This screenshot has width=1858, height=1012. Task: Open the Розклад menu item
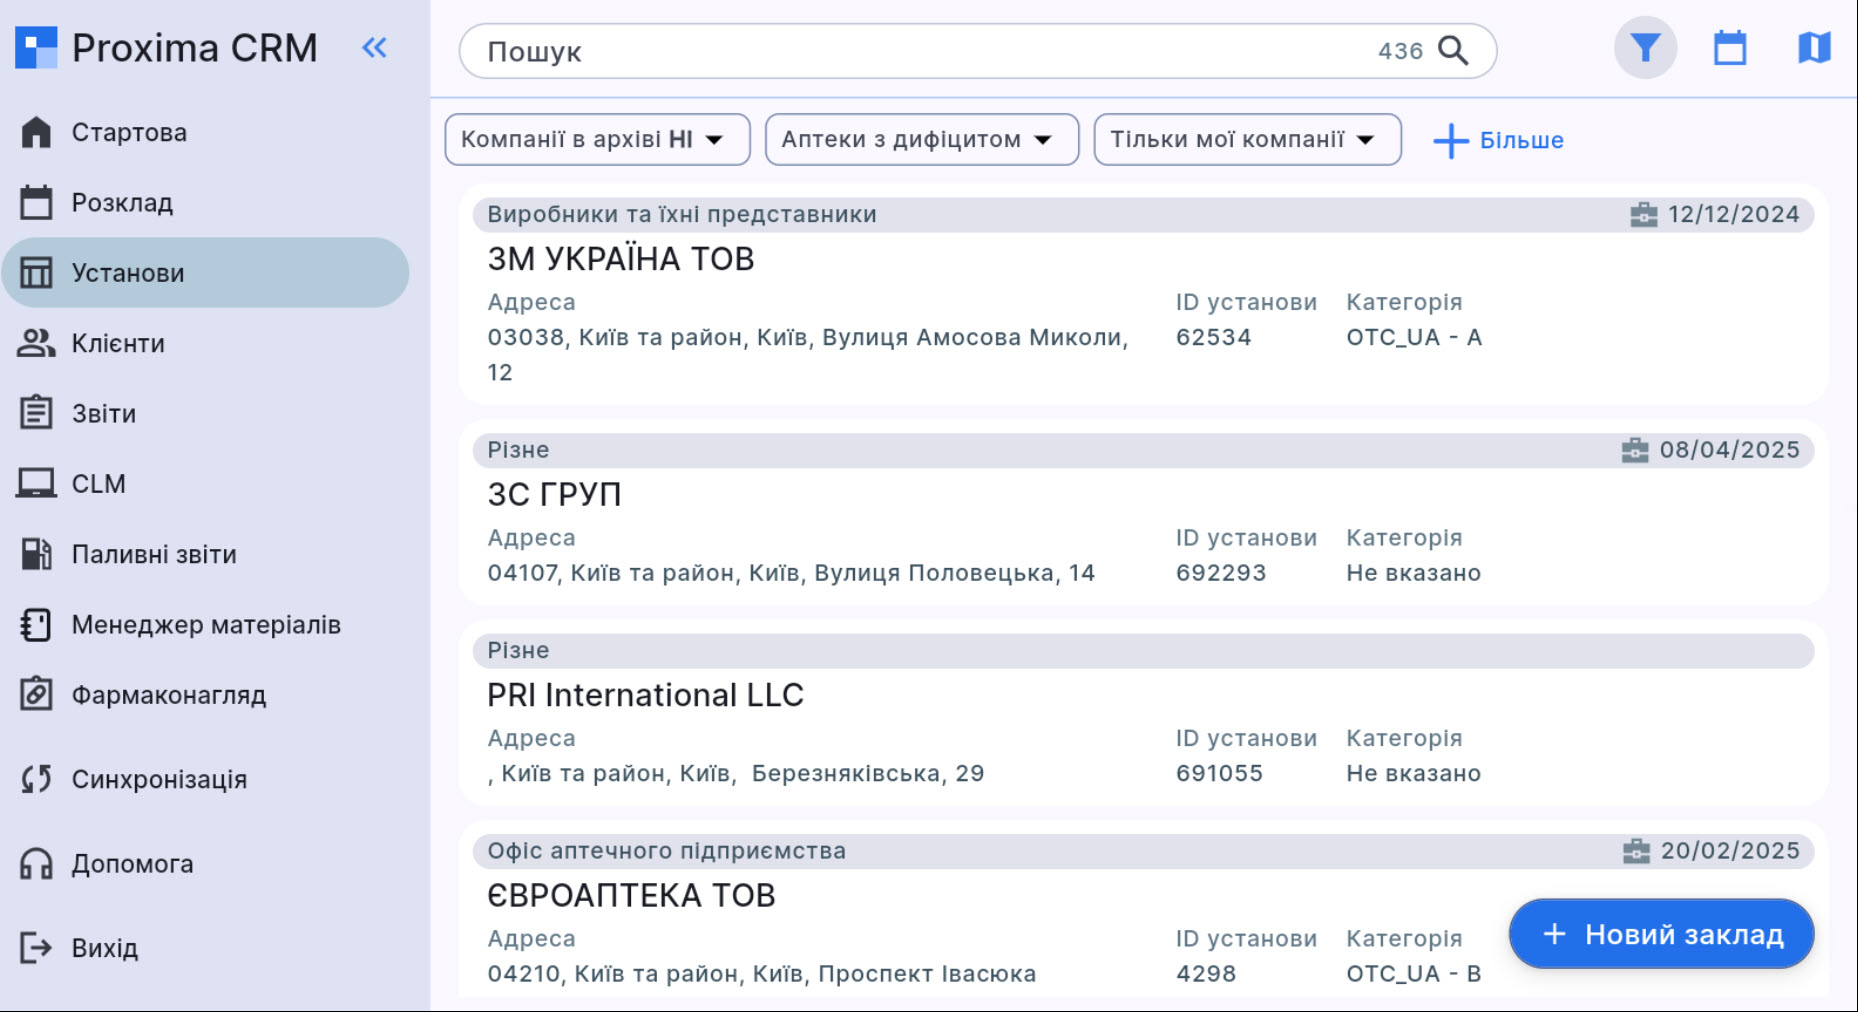tap(121, 203)
